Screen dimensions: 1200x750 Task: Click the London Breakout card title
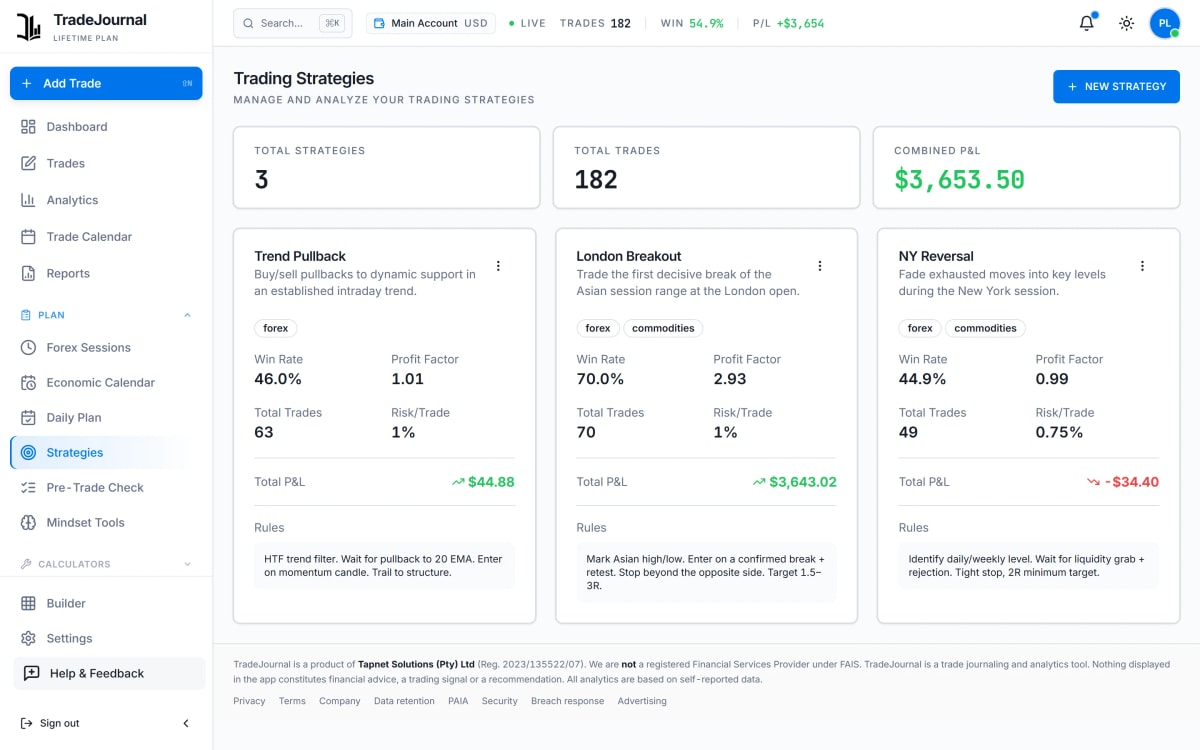coord(629,256)
